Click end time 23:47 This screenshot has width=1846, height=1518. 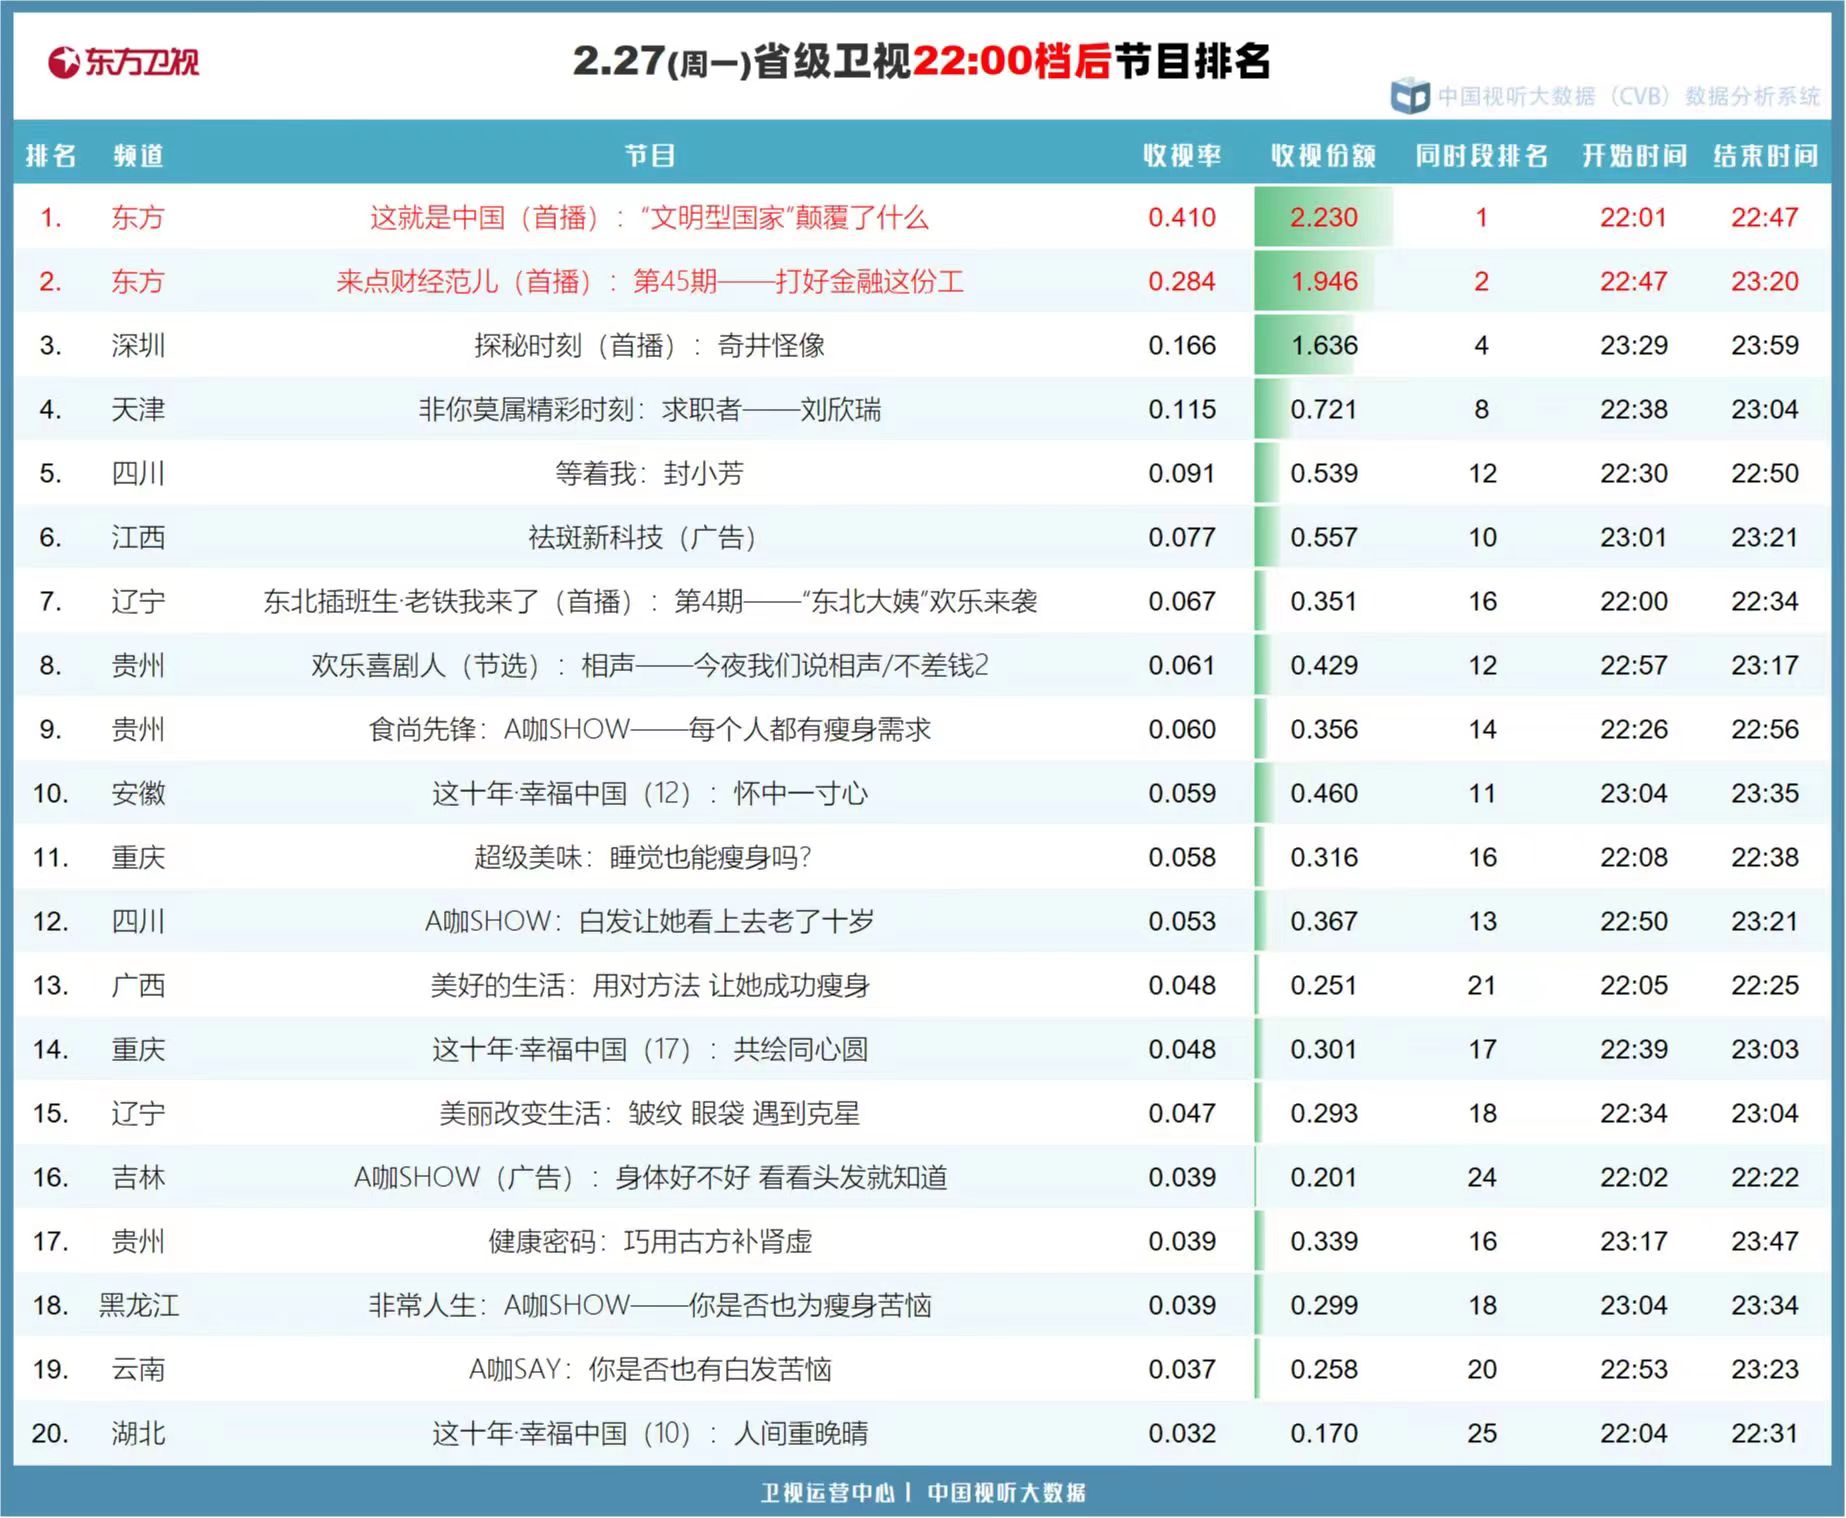[1765, 1241]
